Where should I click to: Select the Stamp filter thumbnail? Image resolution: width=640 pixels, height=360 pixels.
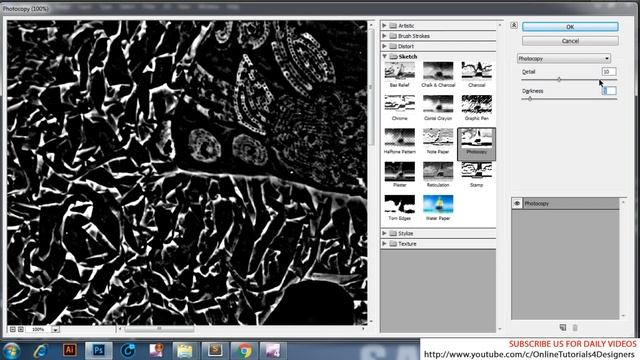click(x=476, y=171)
